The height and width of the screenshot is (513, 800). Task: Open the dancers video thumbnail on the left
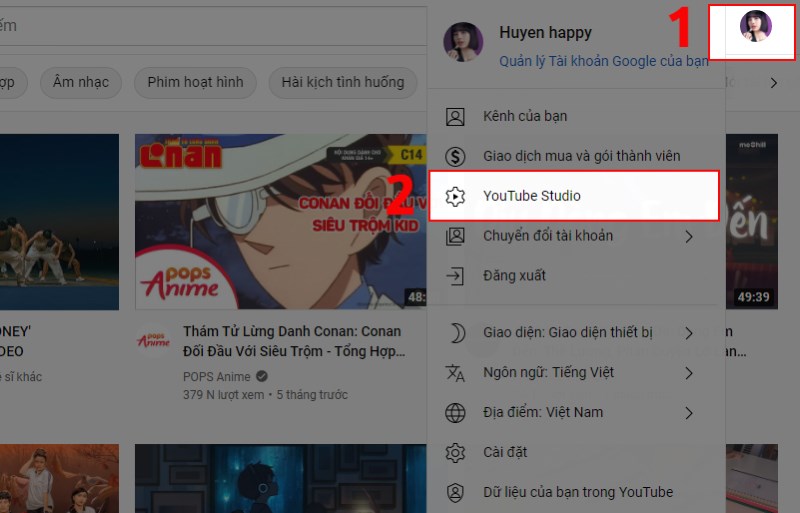(x=59, y=222)
